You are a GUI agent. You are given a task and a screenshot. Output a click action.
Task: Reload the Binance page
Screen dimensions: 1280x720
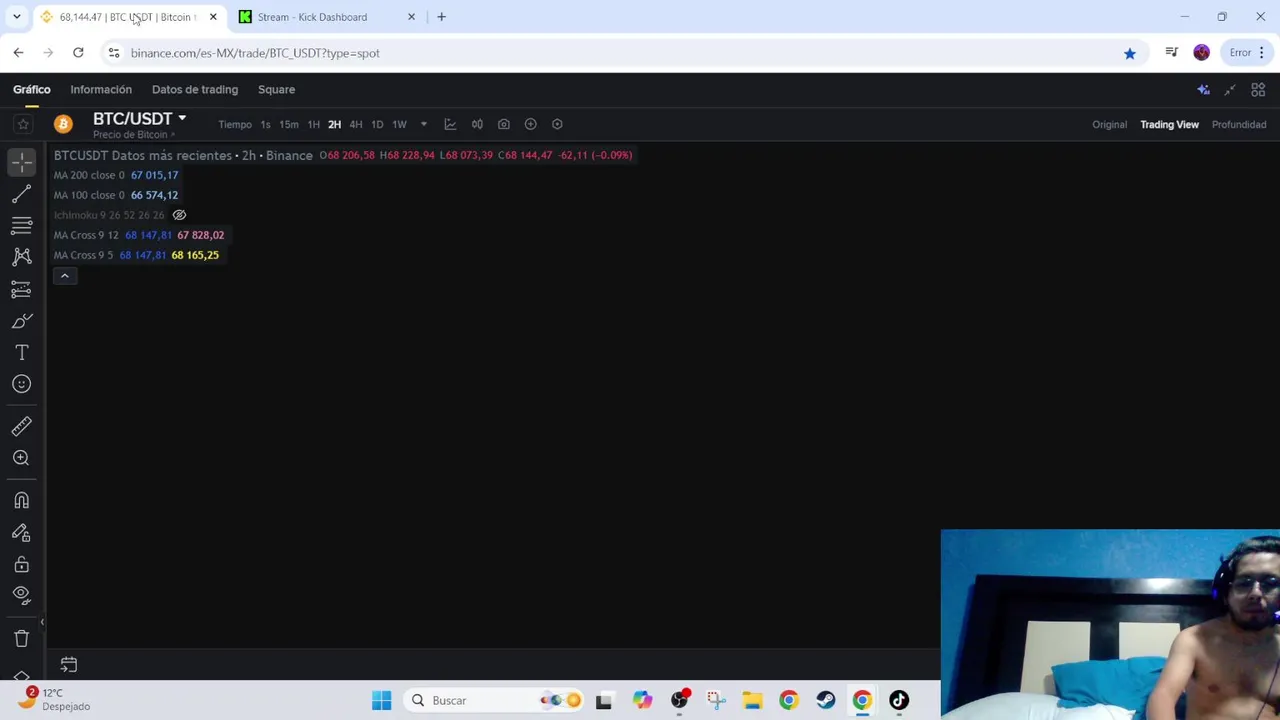click(78, 53)
